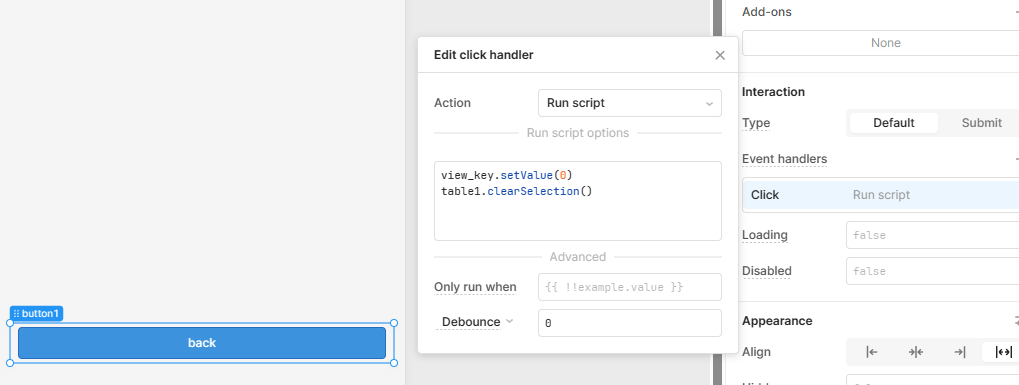
Task: Click the Add-ons None box
Action: pyautogui.click(x=881, y=43)
